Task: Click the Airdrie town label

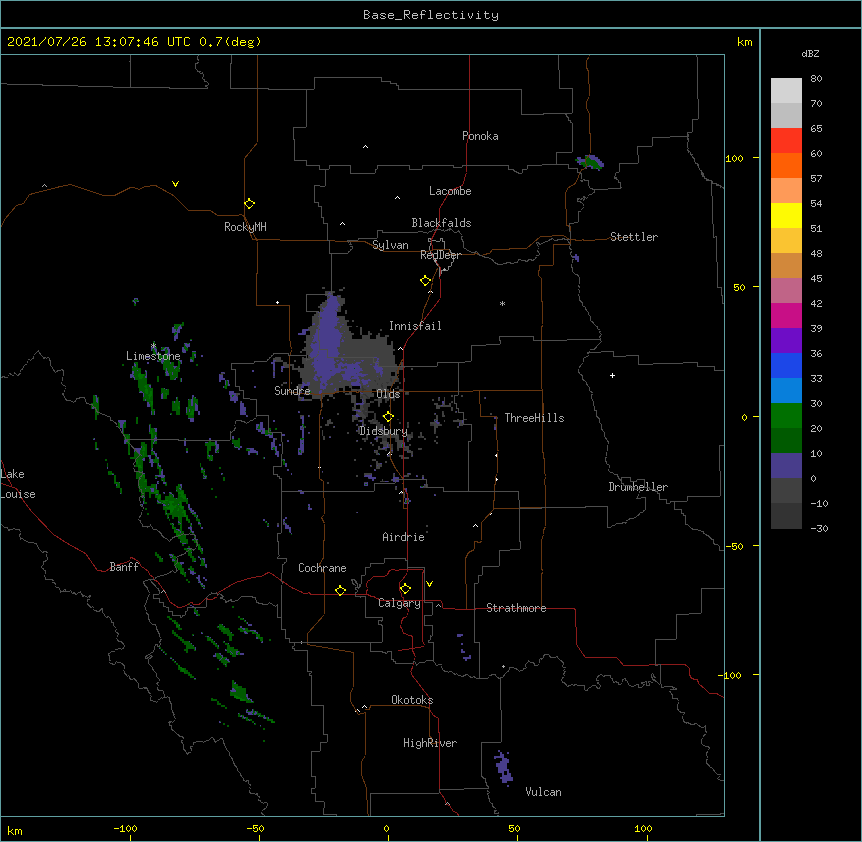Action: [403, 537]
